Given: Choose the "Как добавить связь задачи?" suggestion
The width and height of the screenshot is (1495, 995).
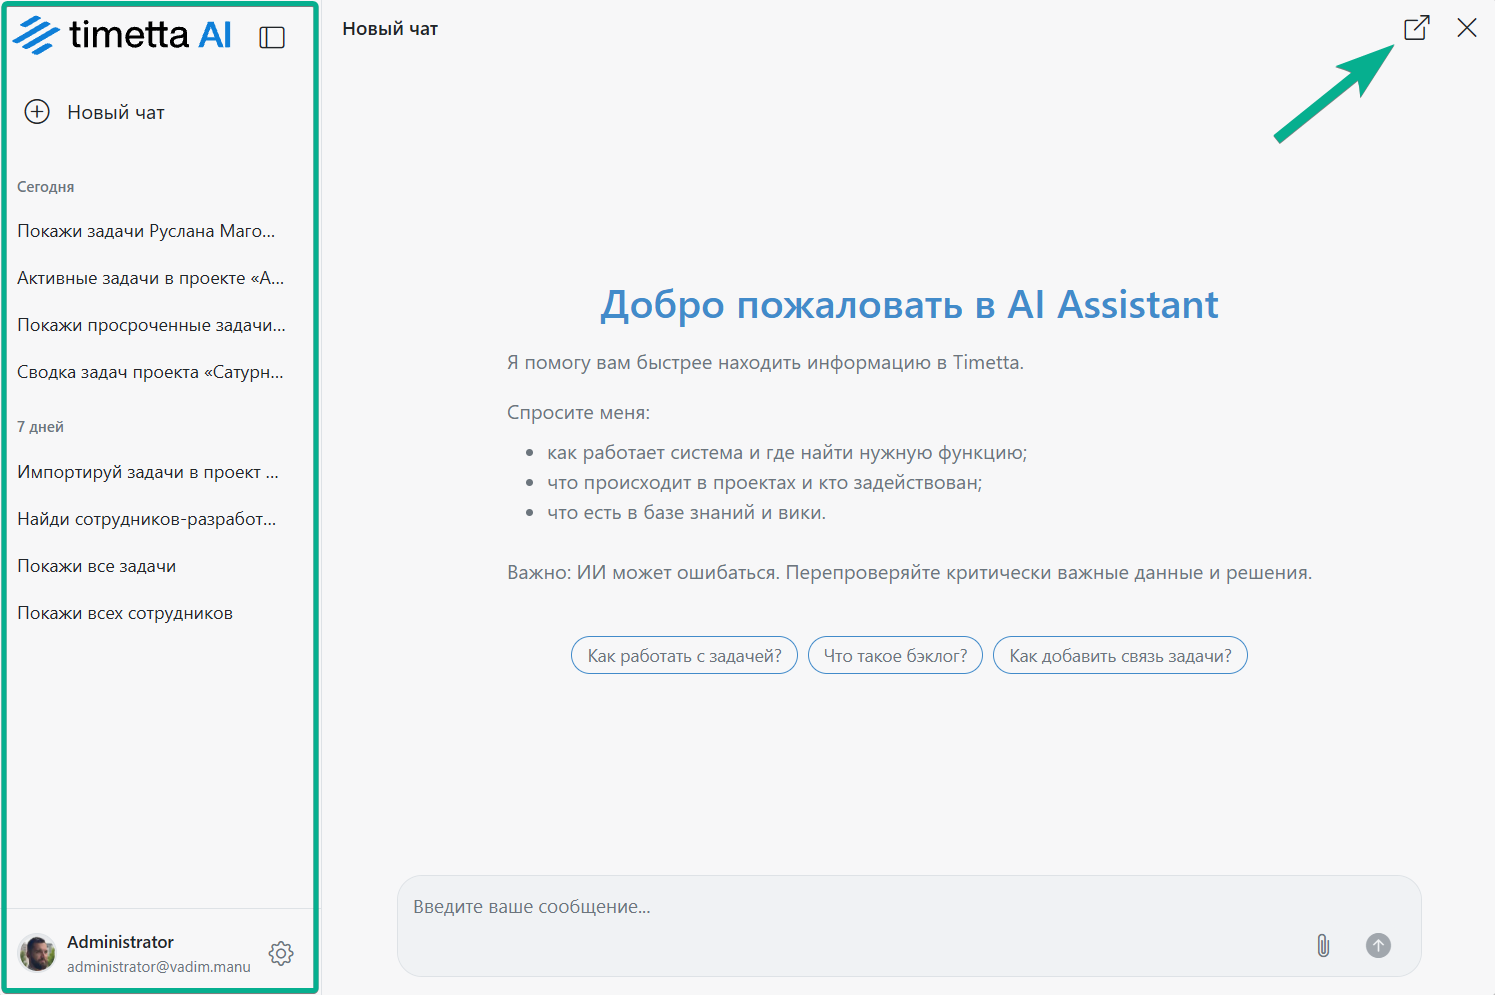Looking at the screenshot, I should point(1120,656).
